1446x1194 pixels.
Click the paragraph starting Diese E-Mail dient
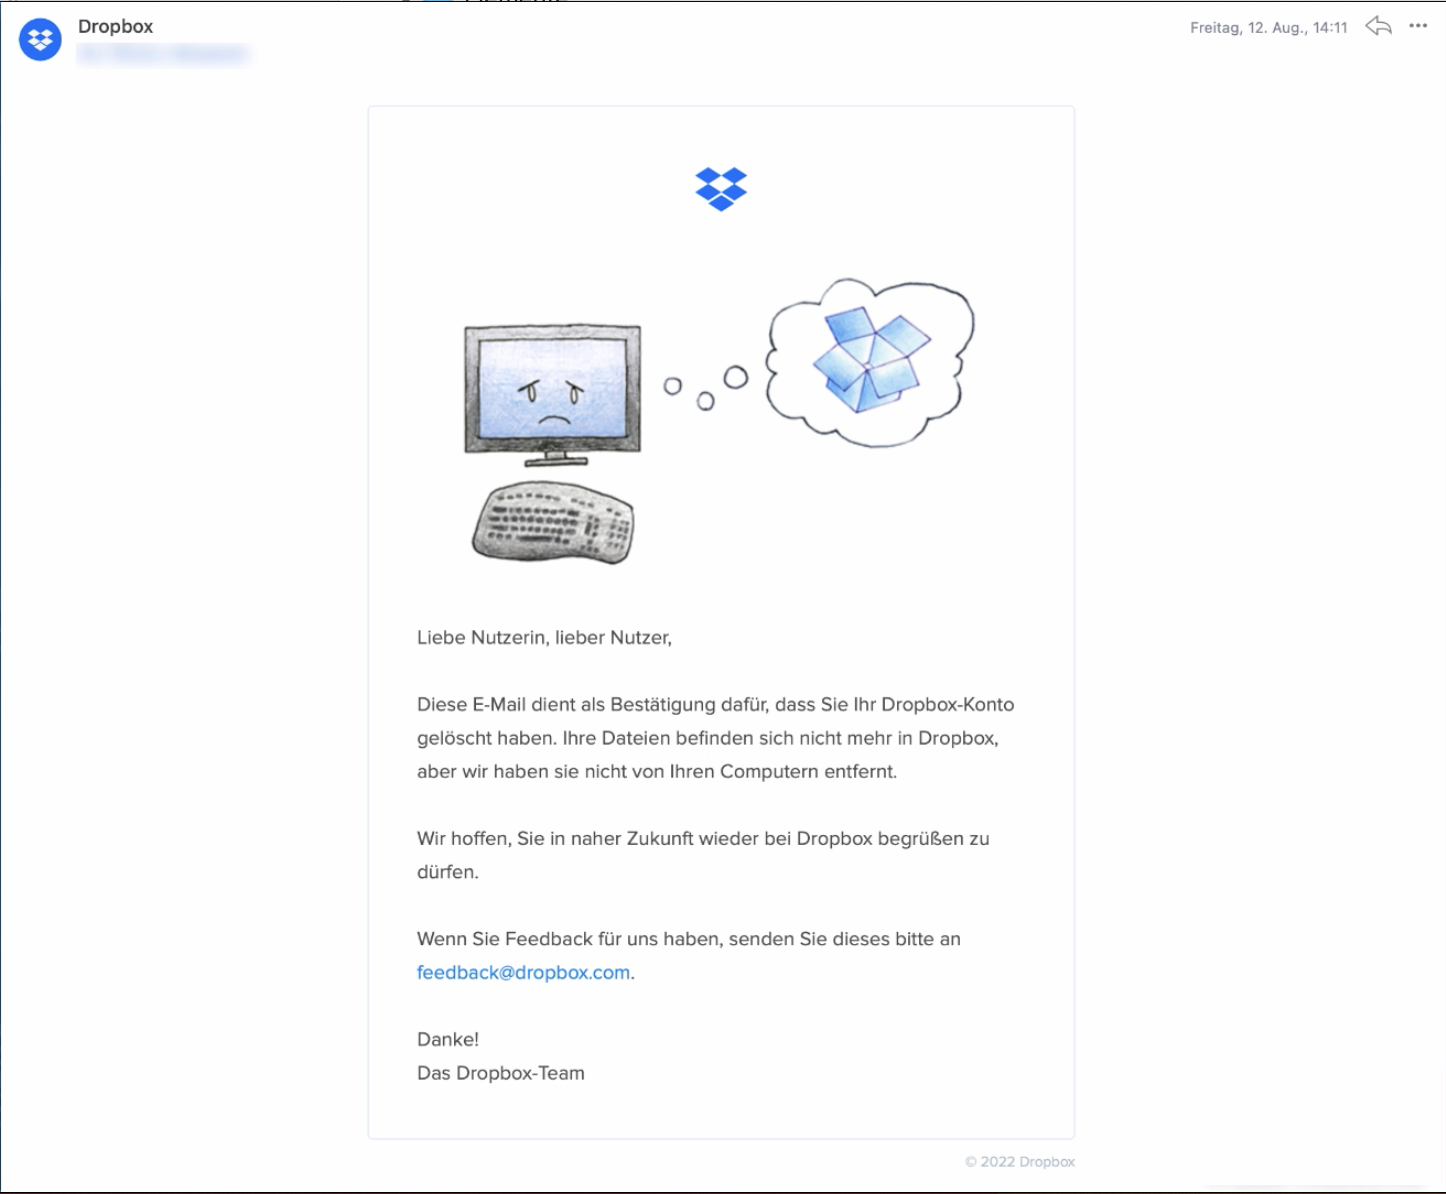(716, 738)
